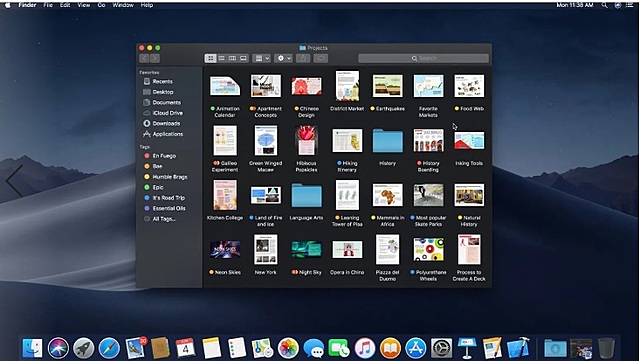Image resolution: width=640 pixels, height=361 pixels.
Task: Open the Edit menu
Action: [65, 5]
